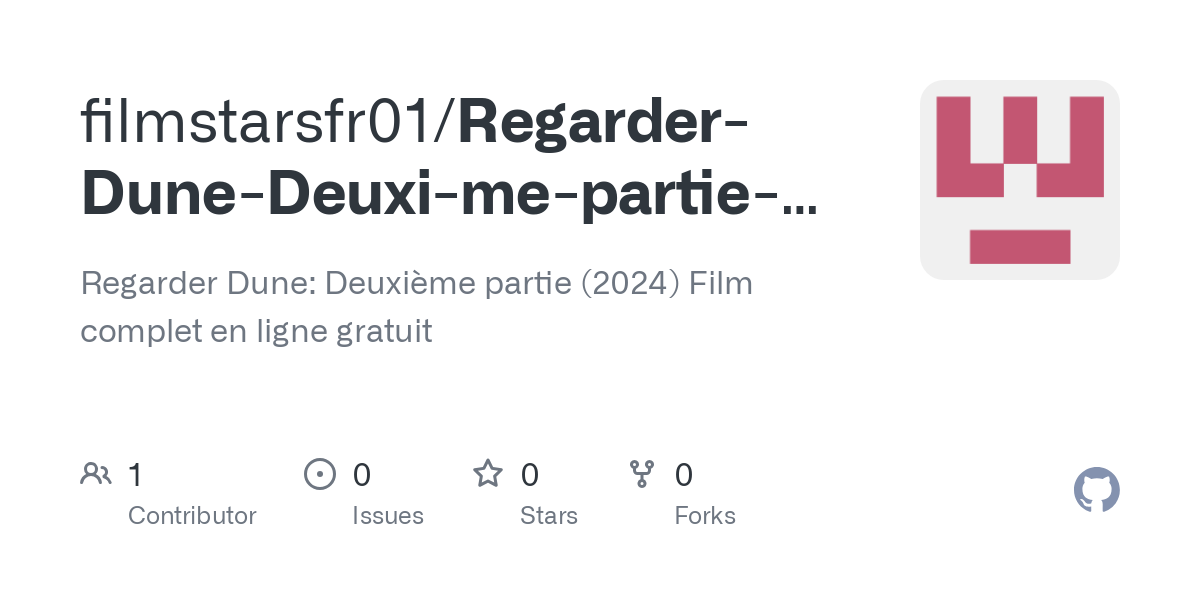Click the Dune-Deuxi-me-partie title line
This screenshot has height=600, width=1200.
click(430, 193)
